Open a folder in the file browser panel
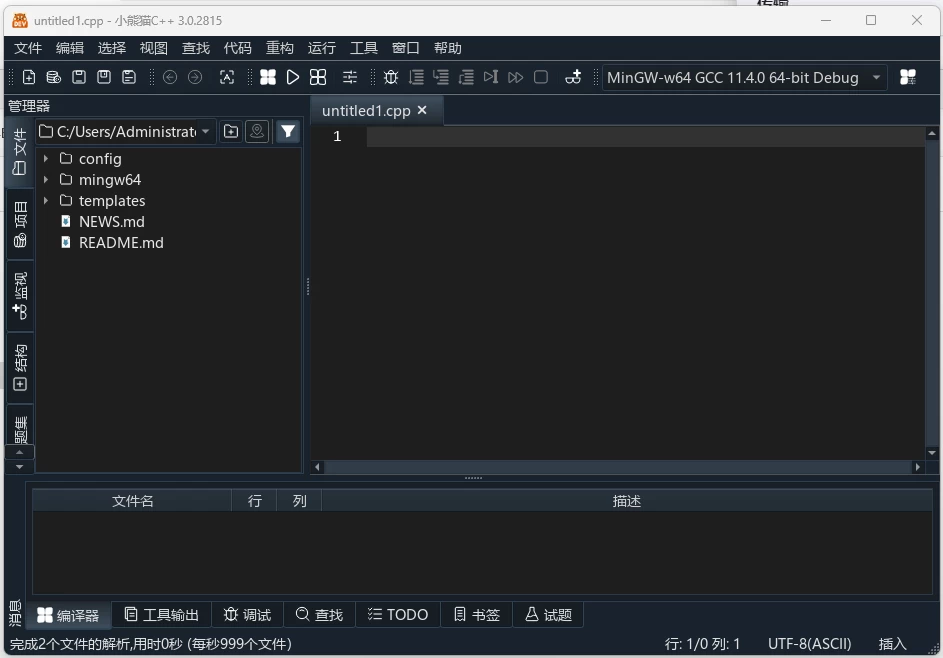Screen dimensions: 943x658 click(230, 131)
